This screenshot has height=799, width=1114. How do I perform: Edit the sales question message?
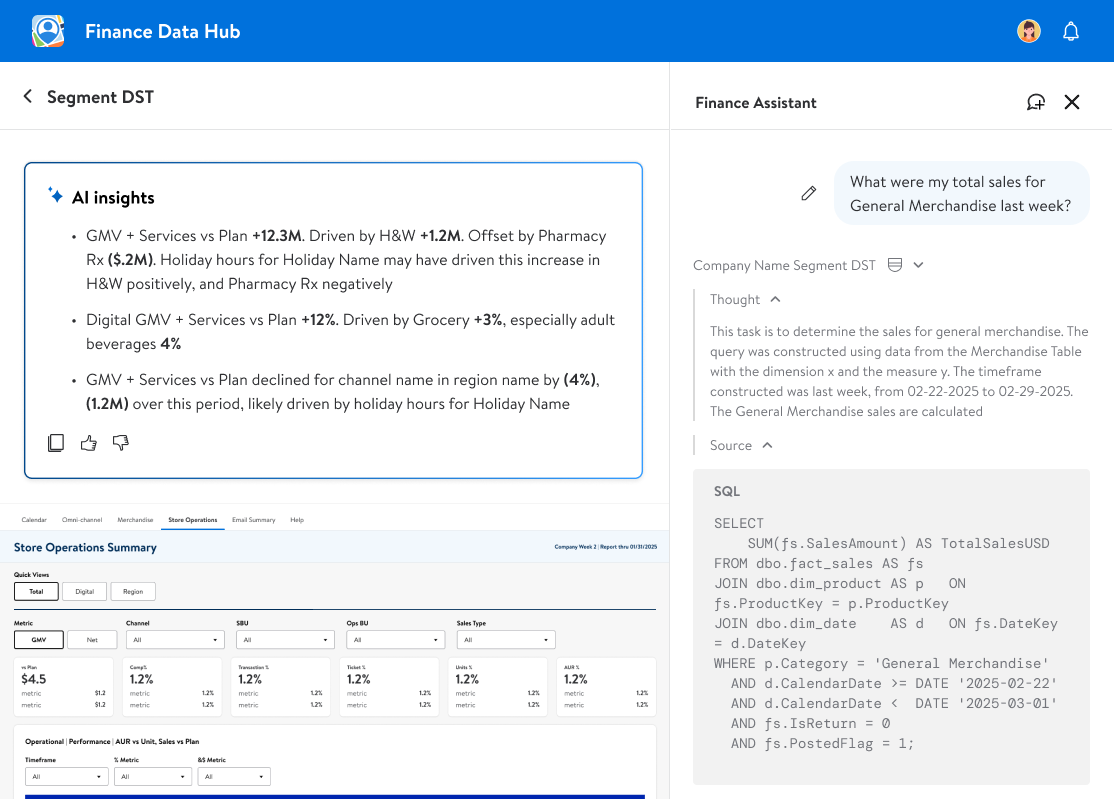click(x=809, y=193)
